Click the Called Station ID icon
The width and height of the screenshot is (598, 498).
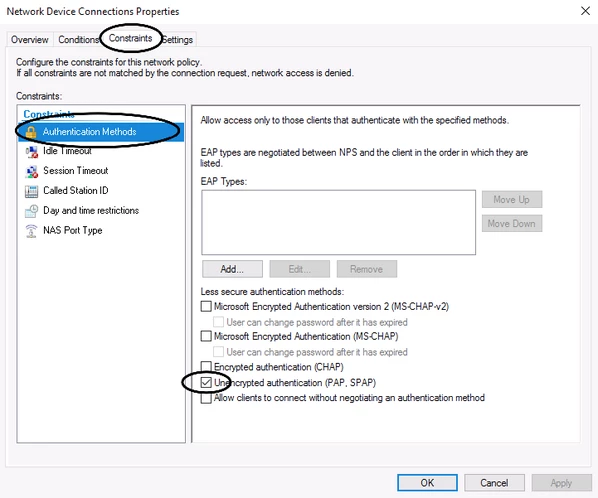click(31, 191)
